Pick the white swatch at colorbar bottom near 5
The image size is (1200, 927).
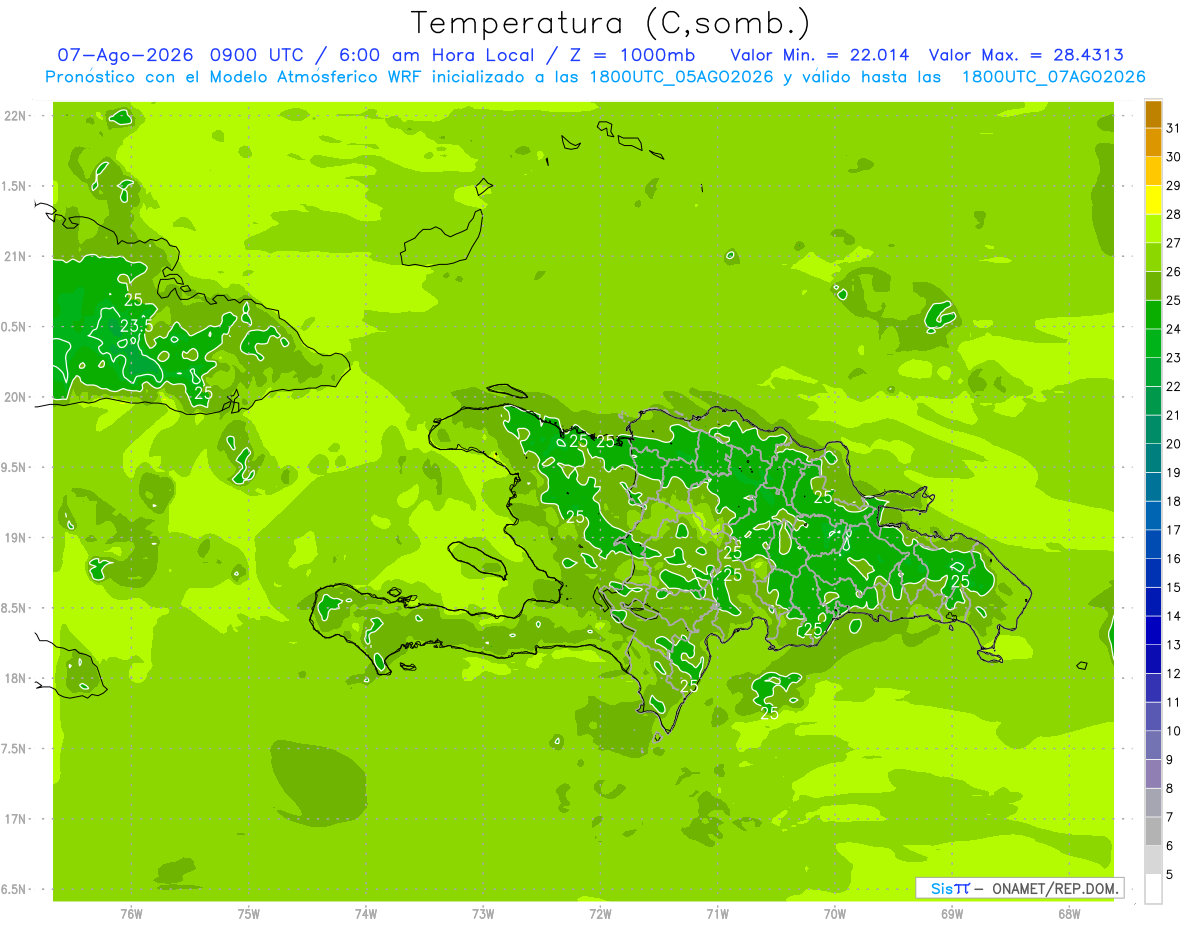click(x=1153, y=889)
